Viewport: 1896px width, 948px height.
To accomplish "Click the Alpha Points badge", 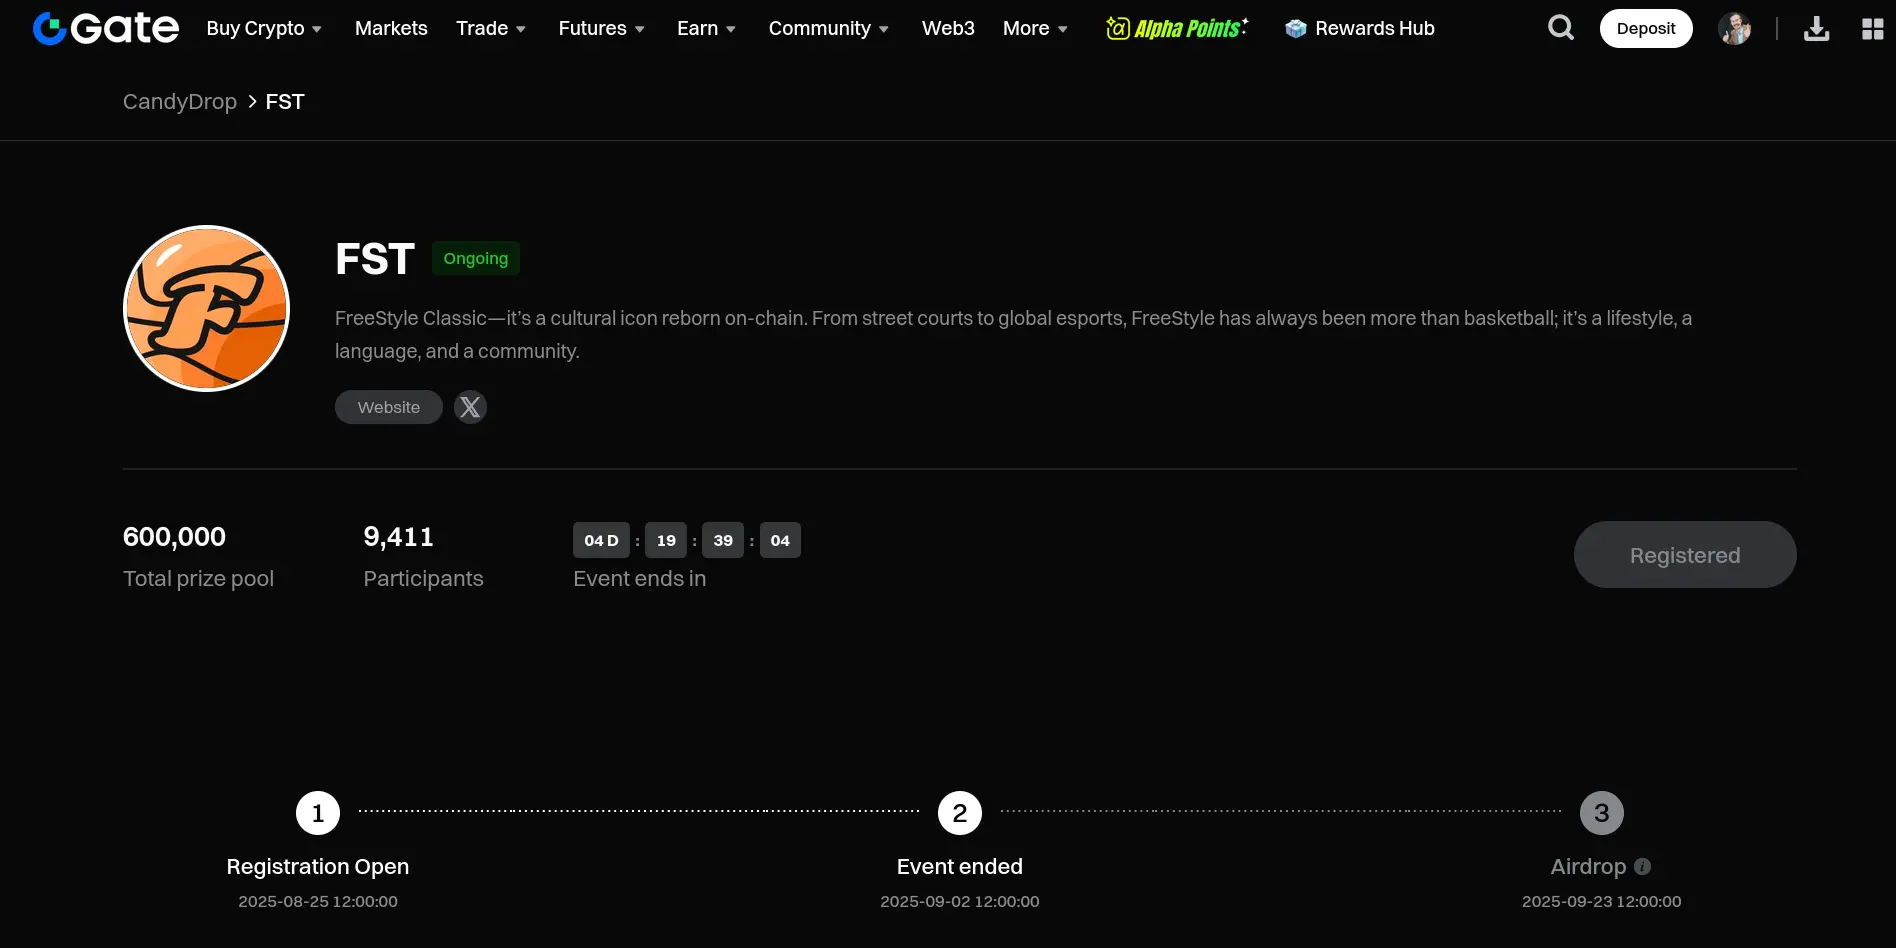I will click(x=1177, y=28).
